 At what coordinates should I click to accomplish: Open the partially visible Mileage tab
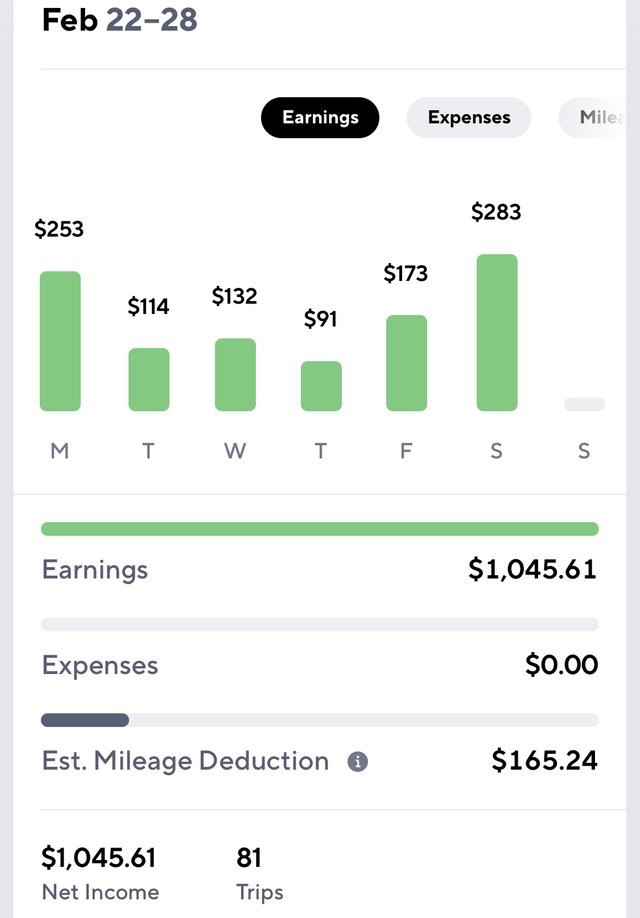(594, 118)
